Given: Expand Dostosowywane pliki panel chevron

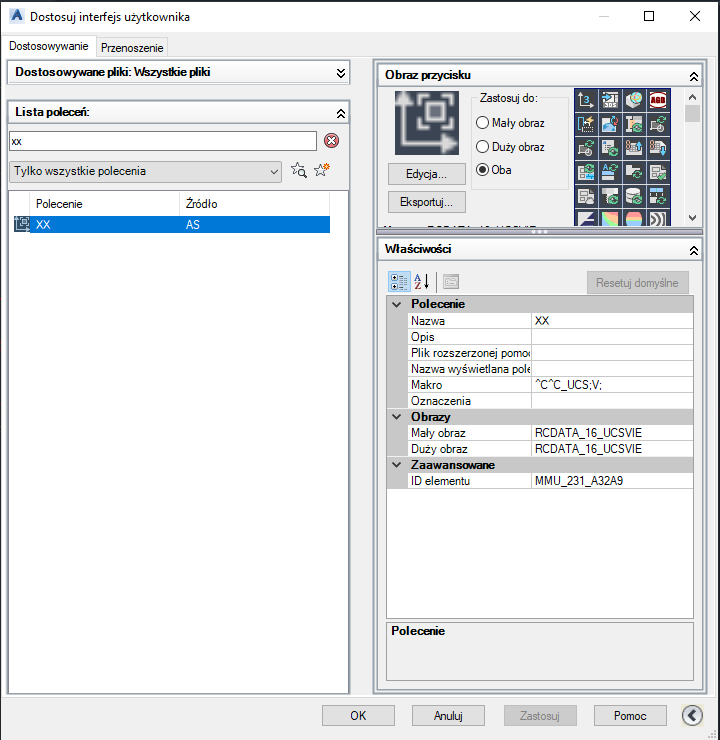Looking at the screenshot, I should click(x=341, y=73).
